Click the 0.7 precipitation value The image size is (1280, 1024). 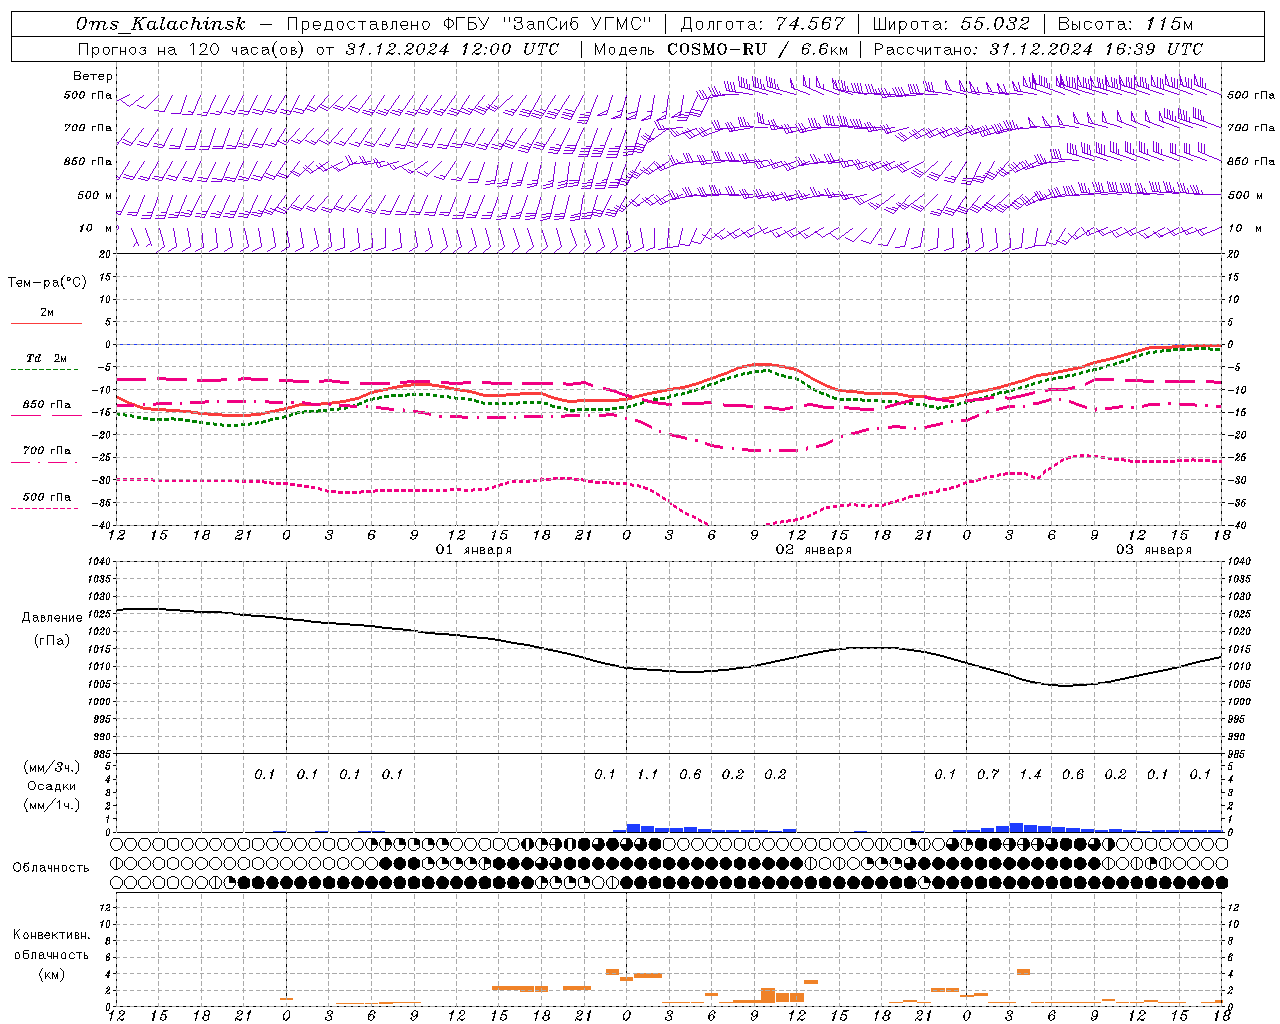click(988, 775)
